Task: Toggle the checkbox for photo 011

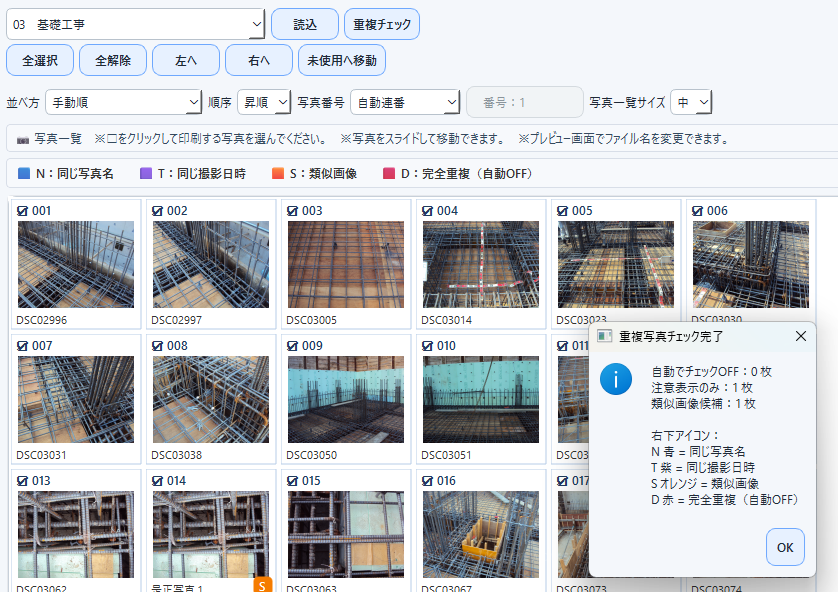Action: tap(562, 346)
